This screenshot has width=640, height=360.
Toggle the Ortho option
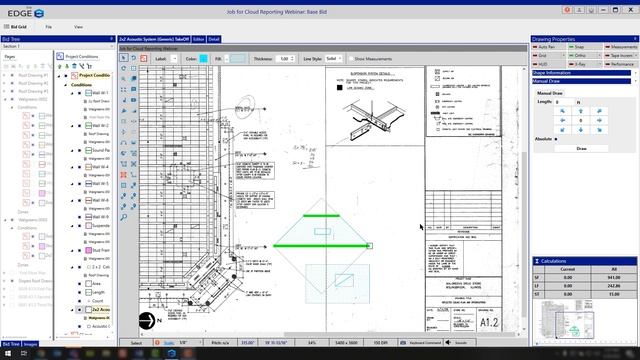[x=584, y=56]
